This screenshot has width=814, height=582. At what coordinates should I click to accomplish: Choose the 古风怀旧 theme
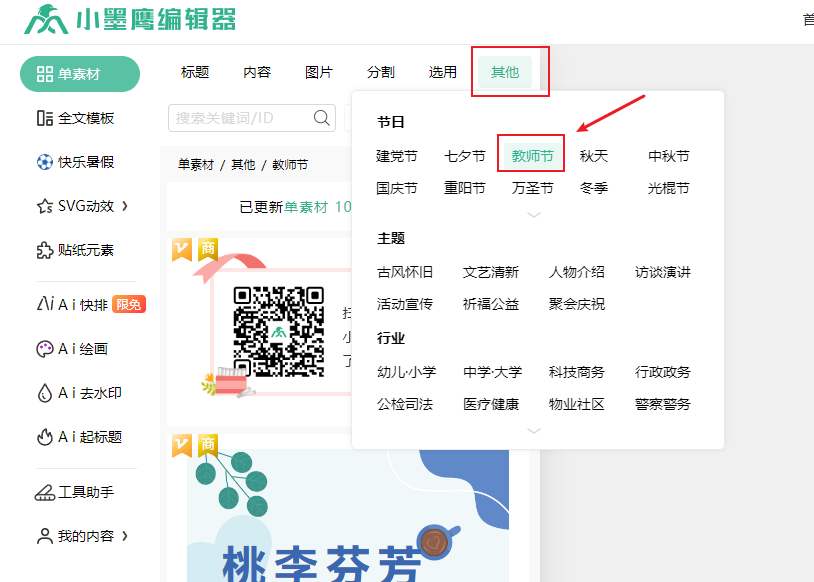(x=405, y=272)
